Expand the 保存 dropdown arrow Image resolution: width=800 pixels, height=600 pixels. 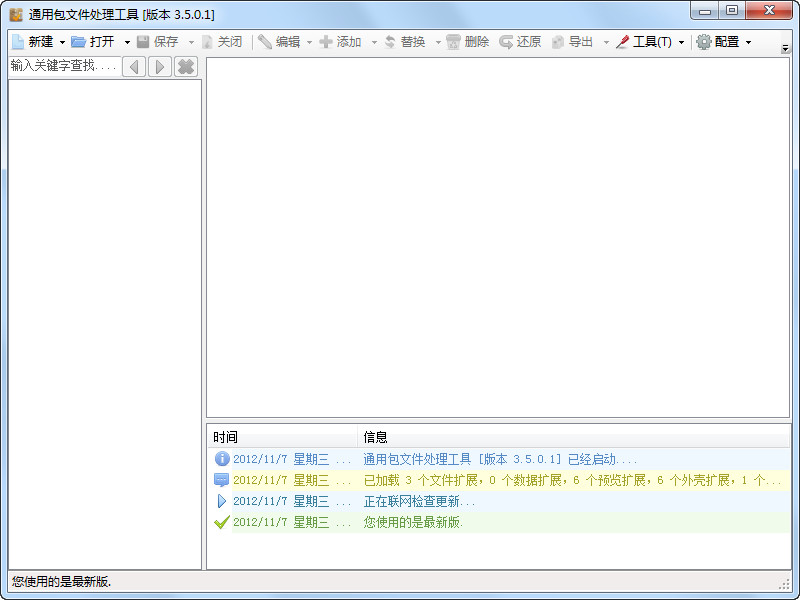tap(191, 42)
